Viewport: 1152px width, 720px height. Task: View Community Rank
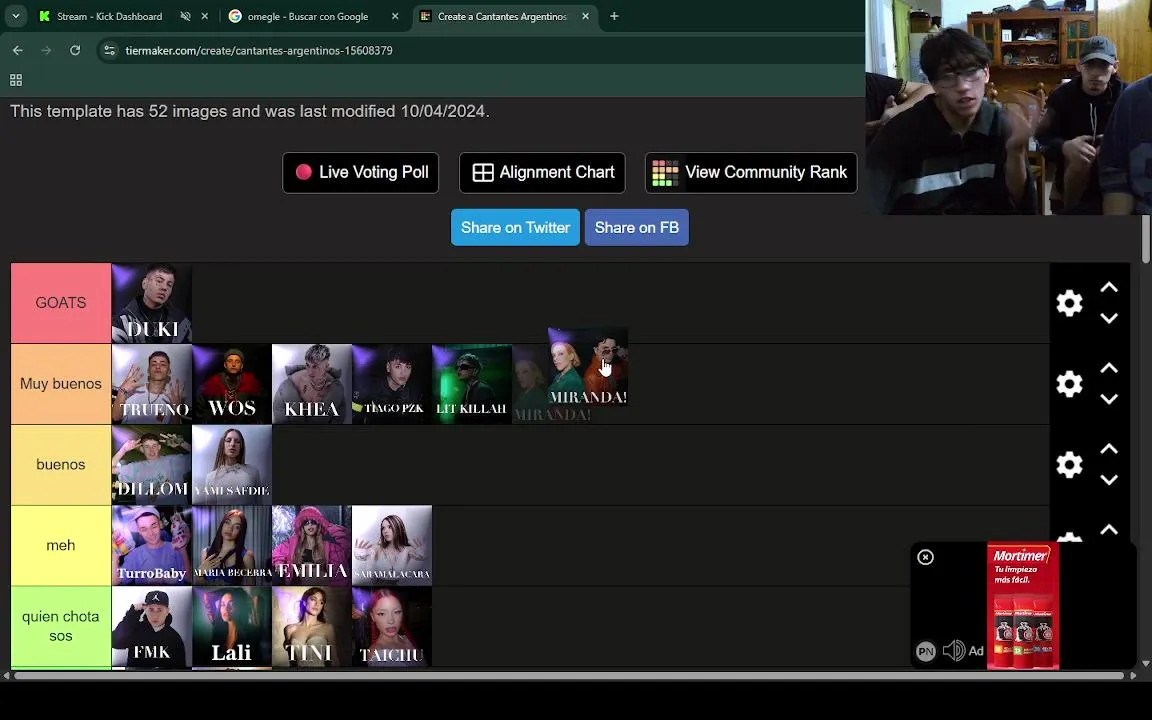[751, 173]
